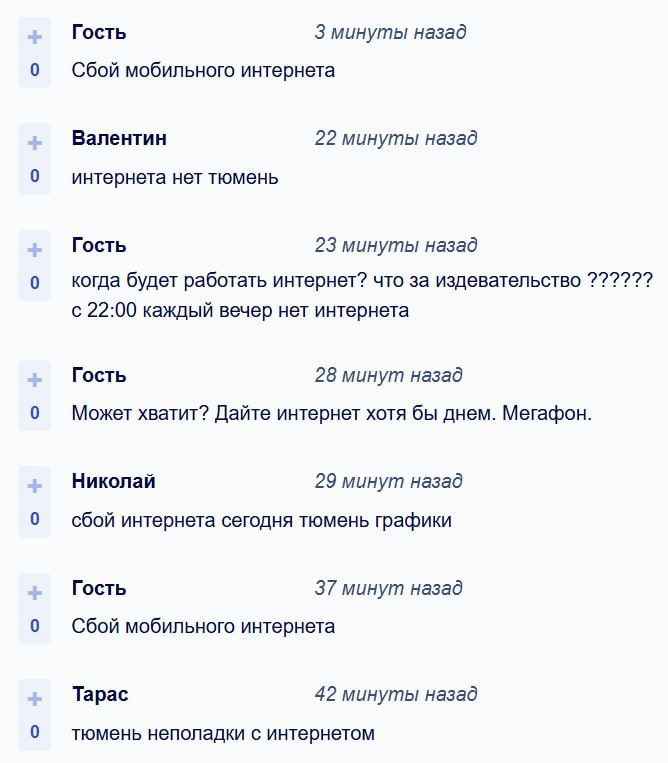Image resolution: width=668 pixels, height=763 pixels.
Task: Select the comment mentioning Мегафон
Action: point(332,412)
